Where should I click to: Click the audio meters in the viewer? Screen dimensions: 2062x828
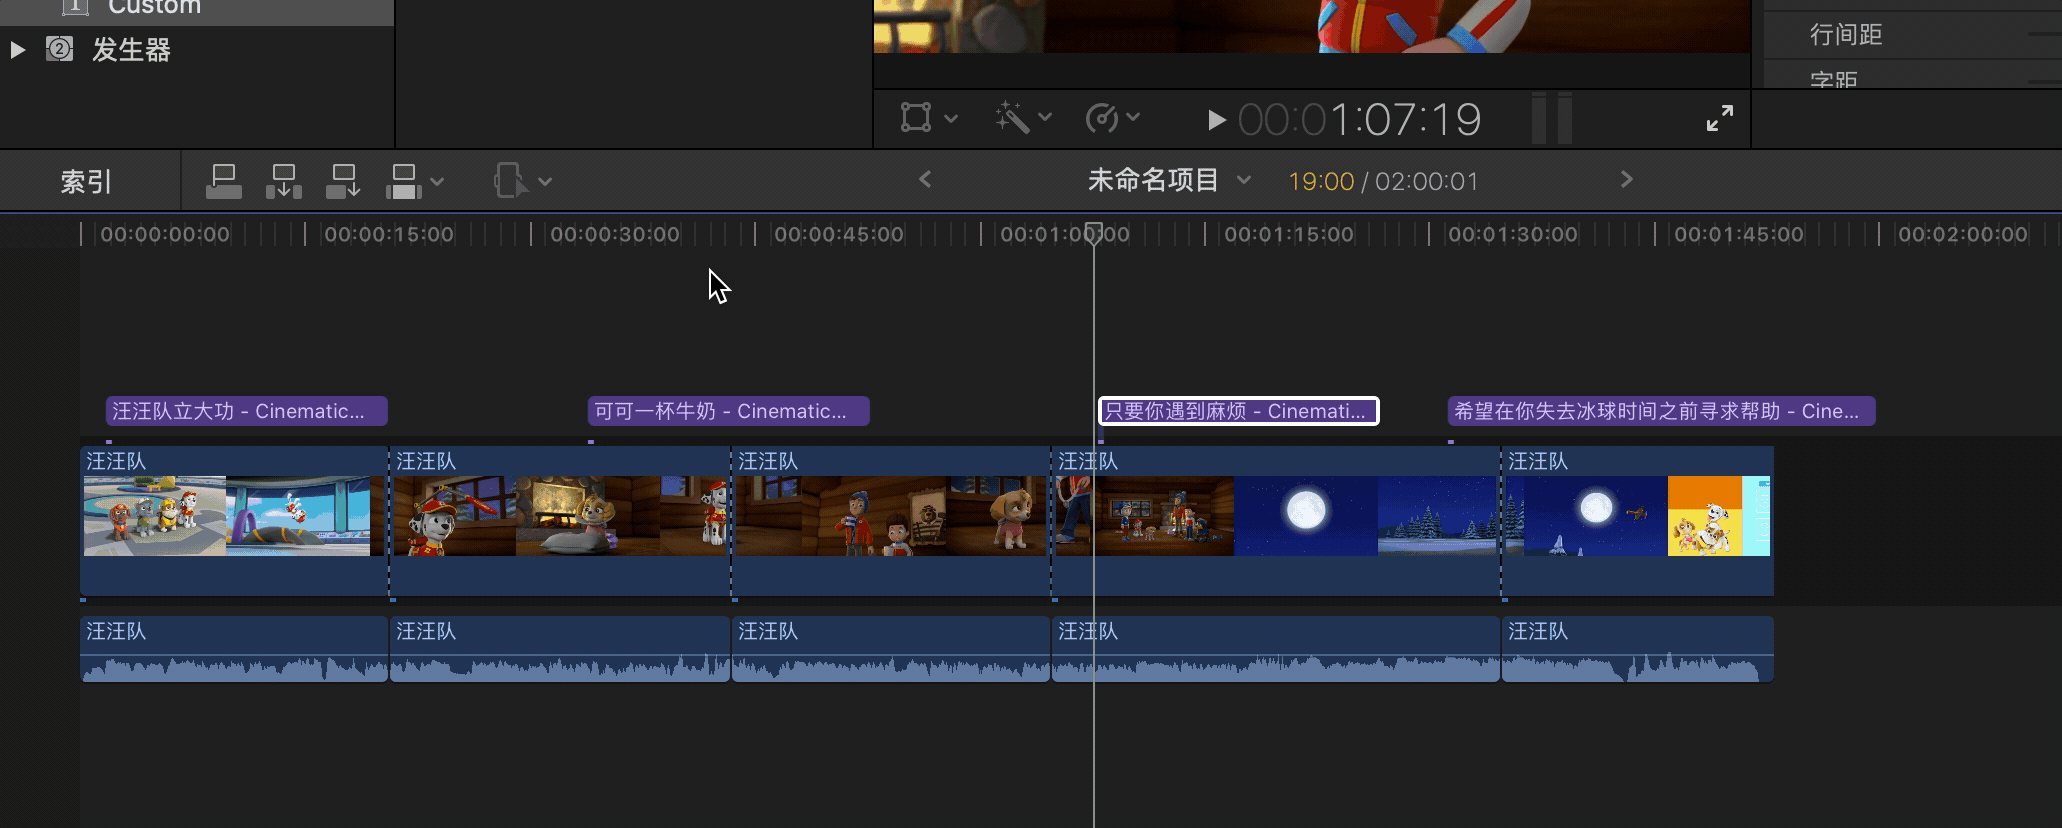point(1552,118)
